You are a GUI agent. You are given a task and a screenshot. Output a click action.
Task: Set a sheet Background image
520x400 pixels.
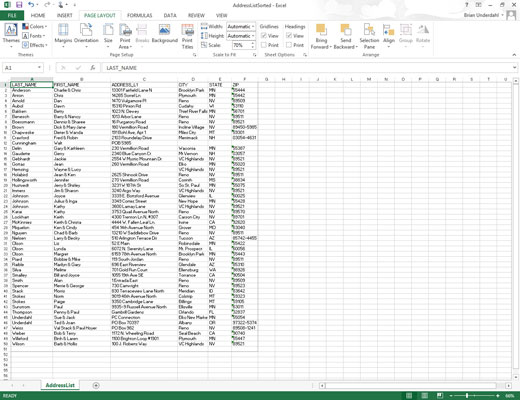[x=165, y=34]
